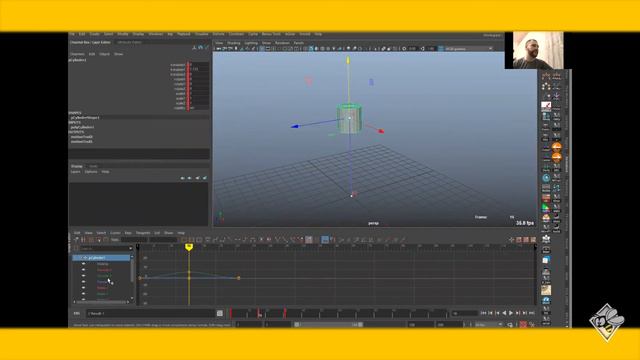Click the range slider bar
The height and width of the screenshot is (360, 640).
[329, 324]
